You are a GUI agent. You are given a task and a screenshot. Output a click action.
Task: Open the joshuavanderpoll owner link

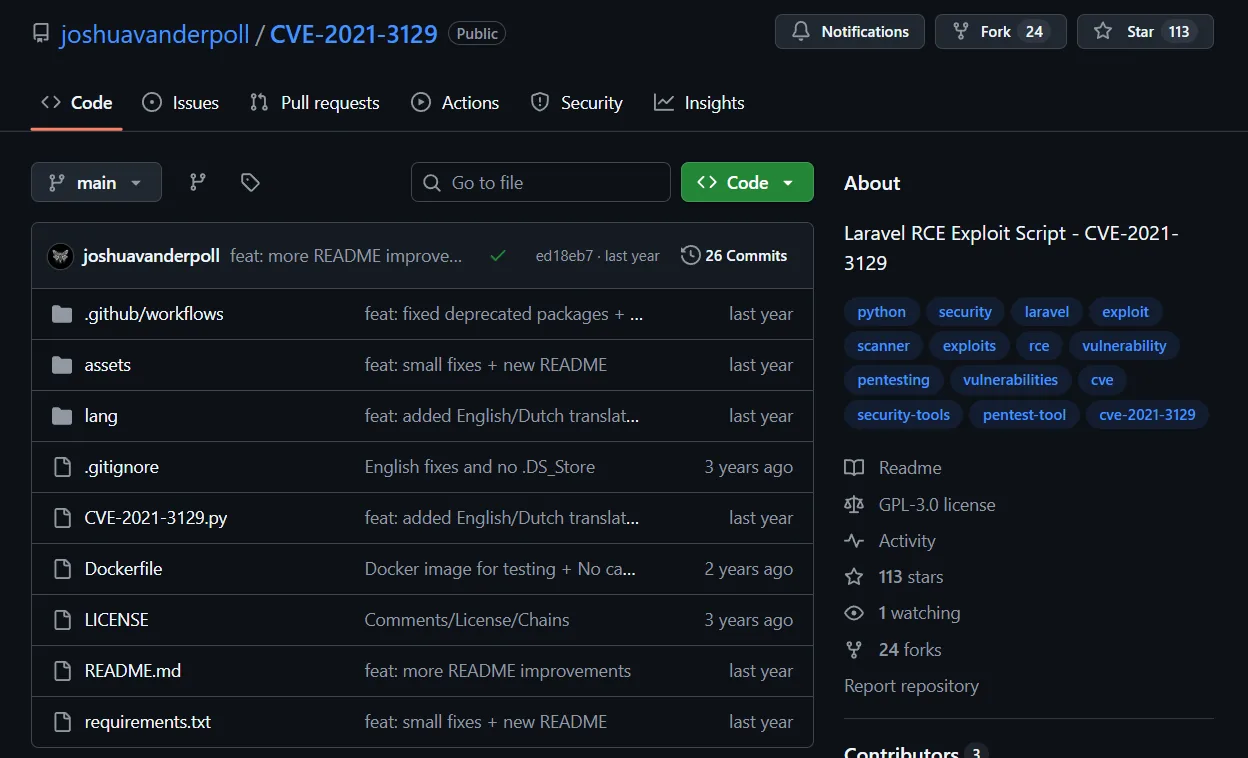(155, 34)
